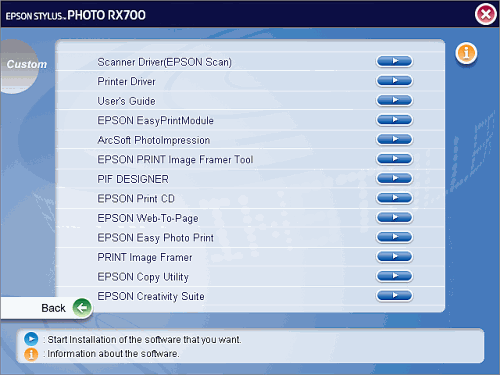Install EPSON Creativity Suite via arrow button
Screen dimensions: 500x375
click(x=394, y=295)
